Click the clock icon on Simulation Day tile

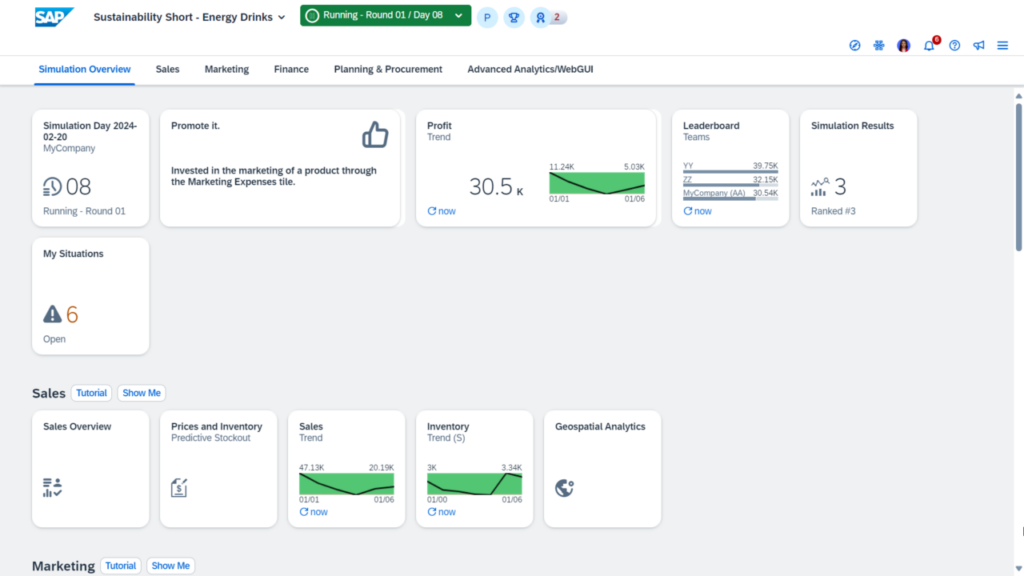[52, 187]
